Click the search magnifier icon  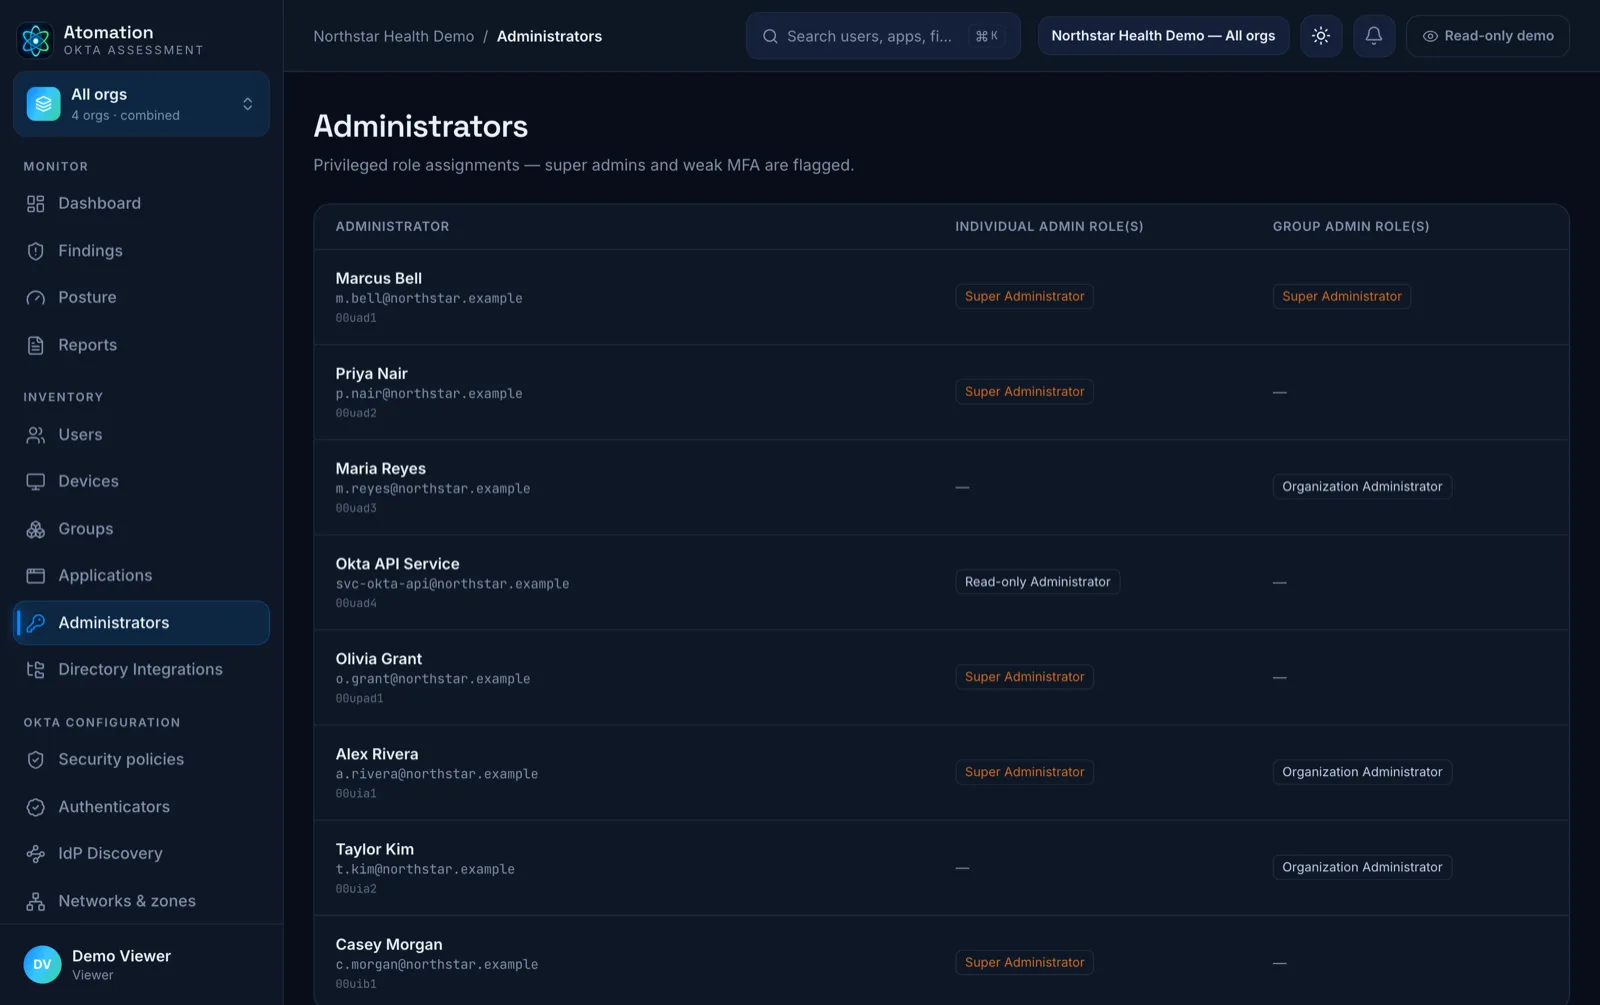tap(770, 36)
